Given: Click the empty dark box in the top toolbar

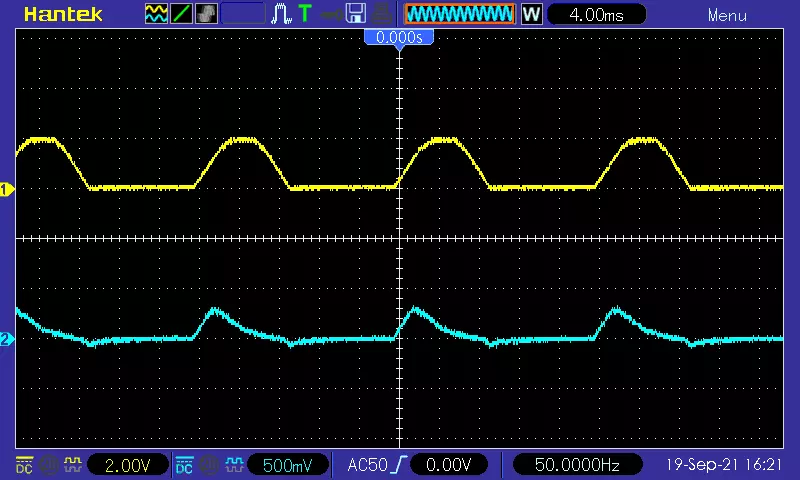Looking at the screenshot, I should 243,14.
